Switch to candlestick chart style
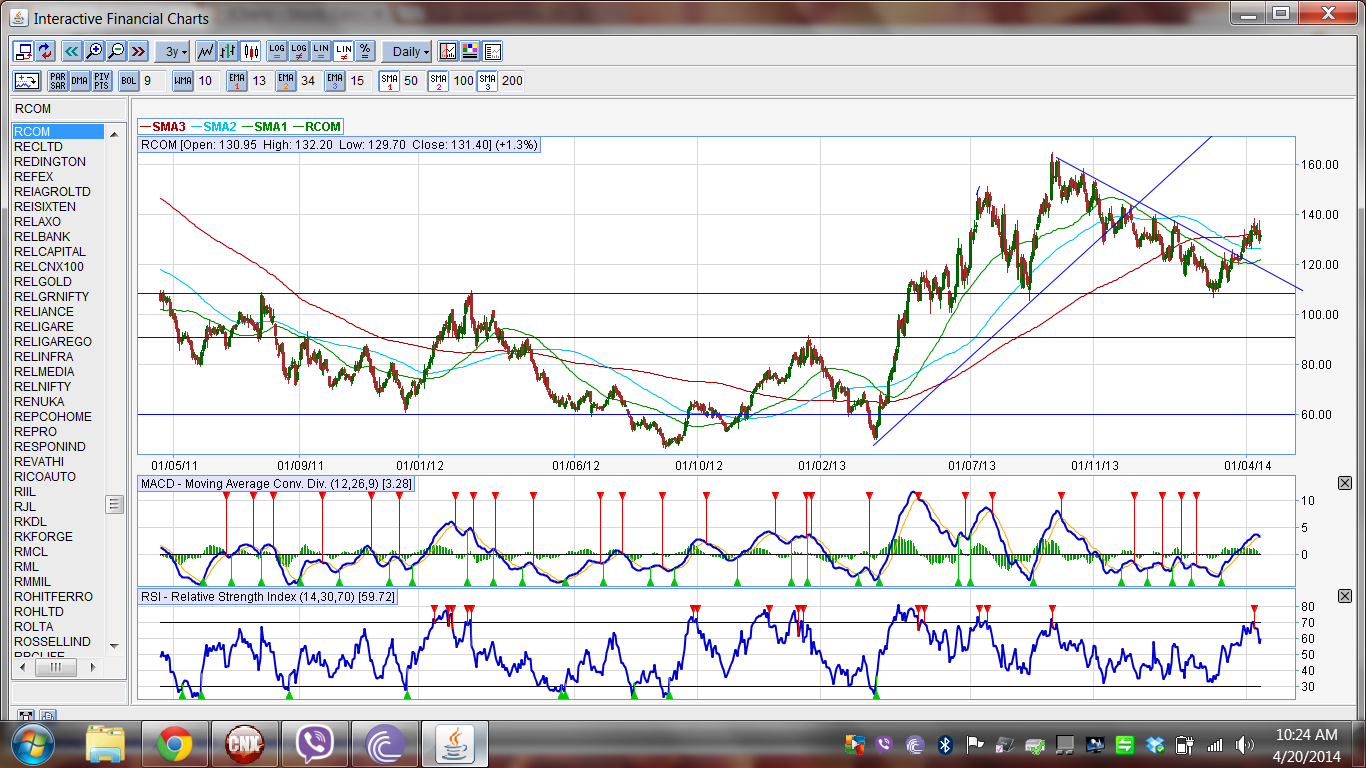 250,51
